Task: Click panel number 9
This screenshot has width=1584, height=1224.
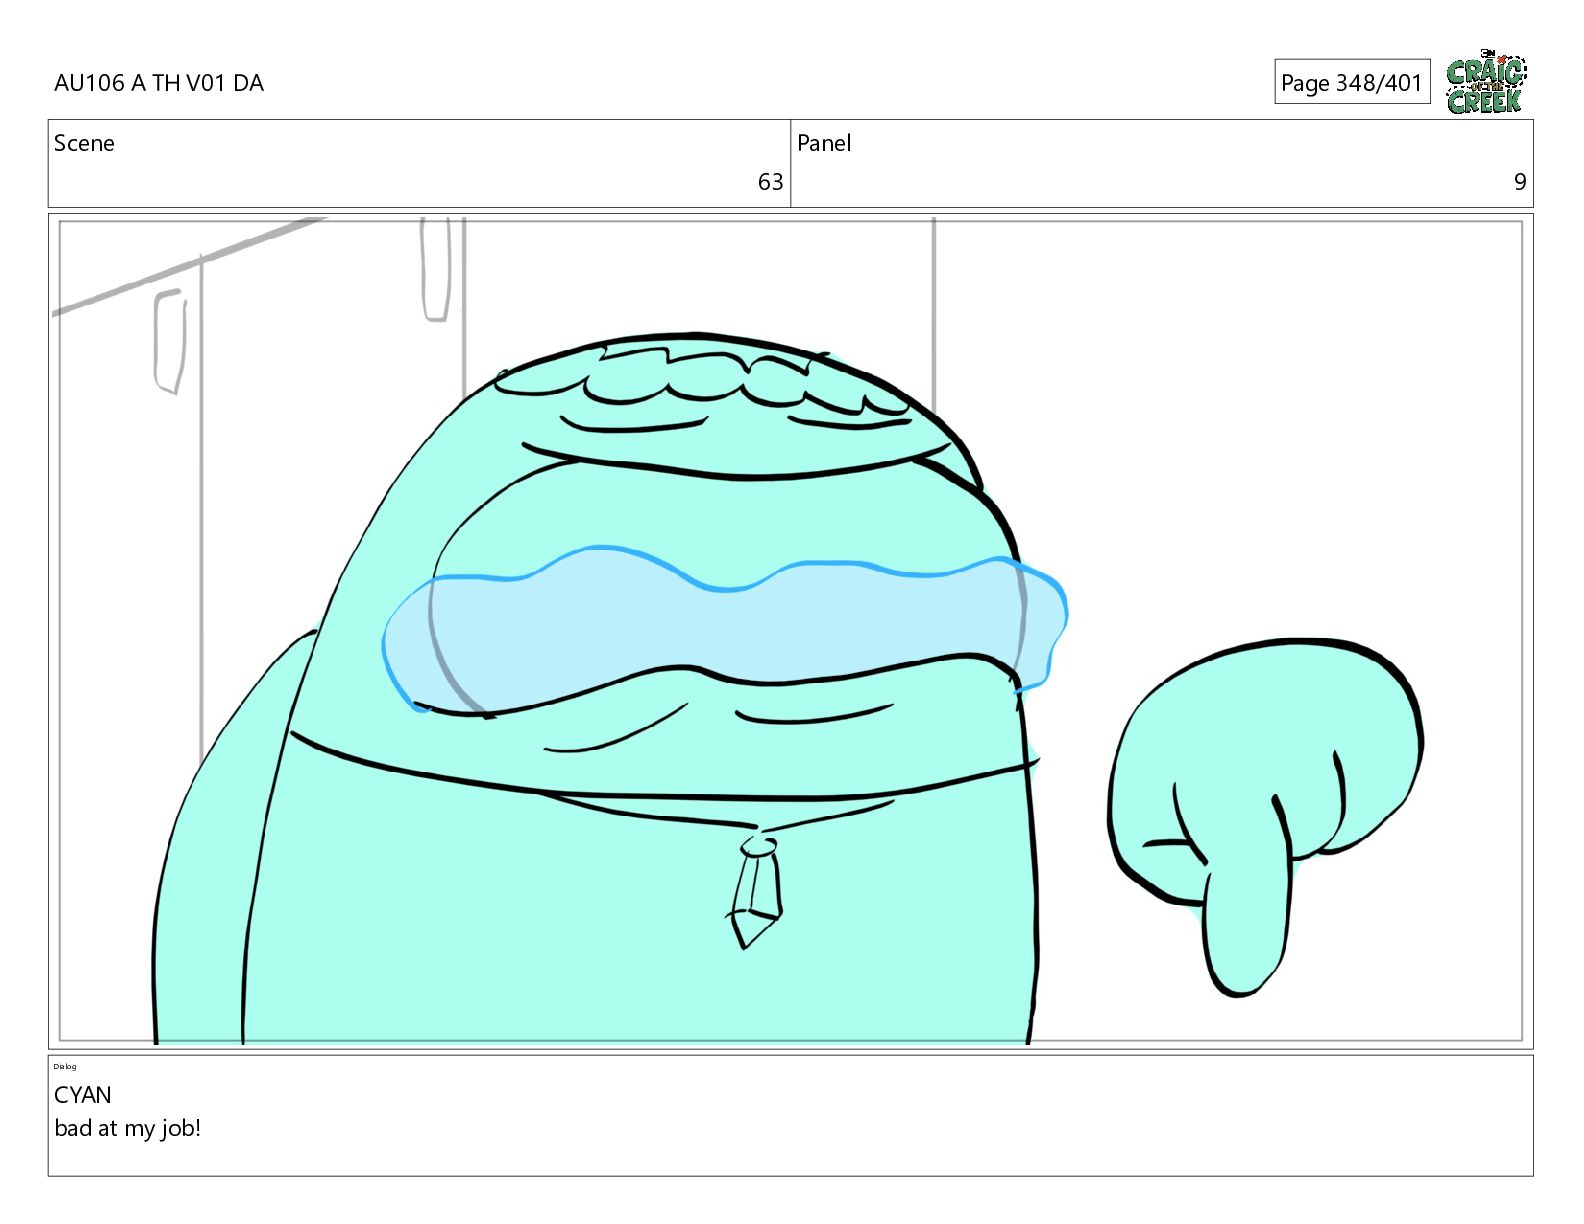Action: 1520,182
